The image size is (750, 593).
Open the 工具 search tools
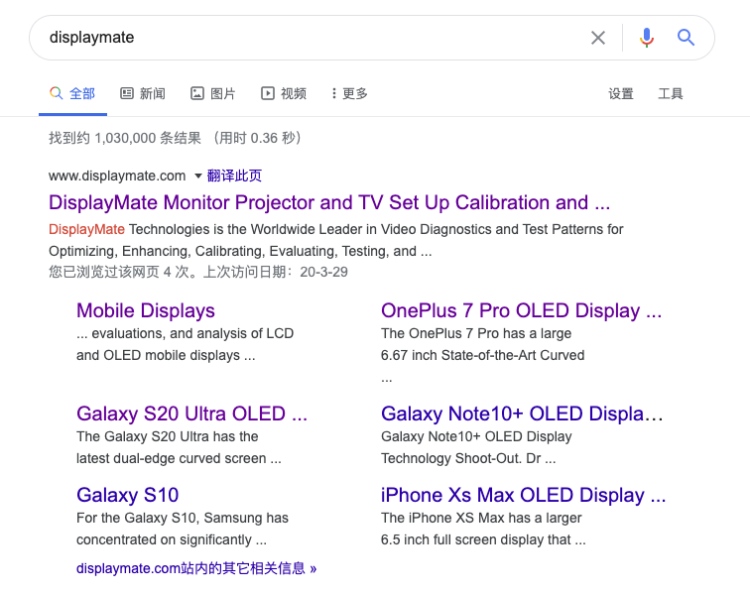click(x=670, y=93)
